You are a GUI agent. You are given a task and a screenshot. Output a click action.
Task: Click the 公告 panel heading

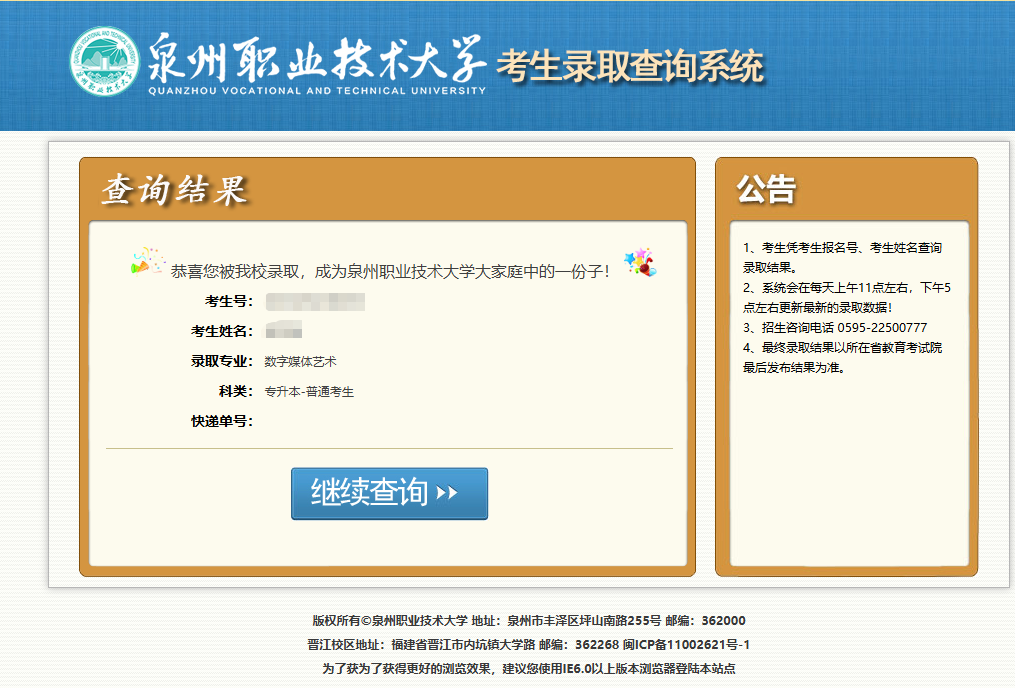(766, 189)
